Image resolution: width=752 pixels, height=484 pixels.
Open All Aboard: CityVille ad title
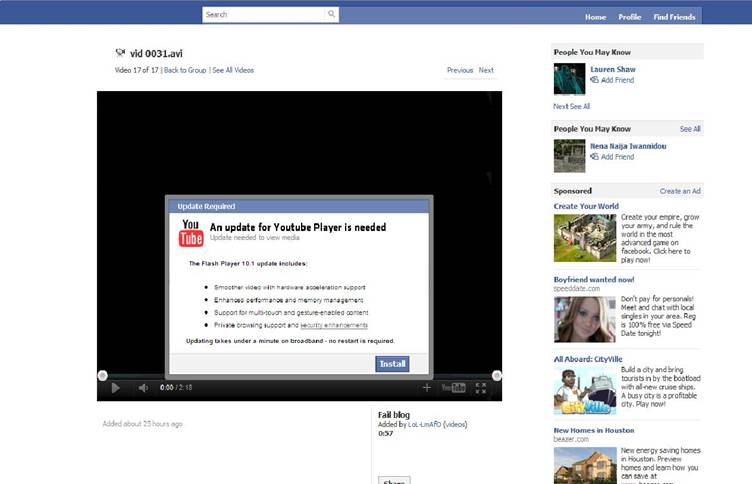pos(588,359)
